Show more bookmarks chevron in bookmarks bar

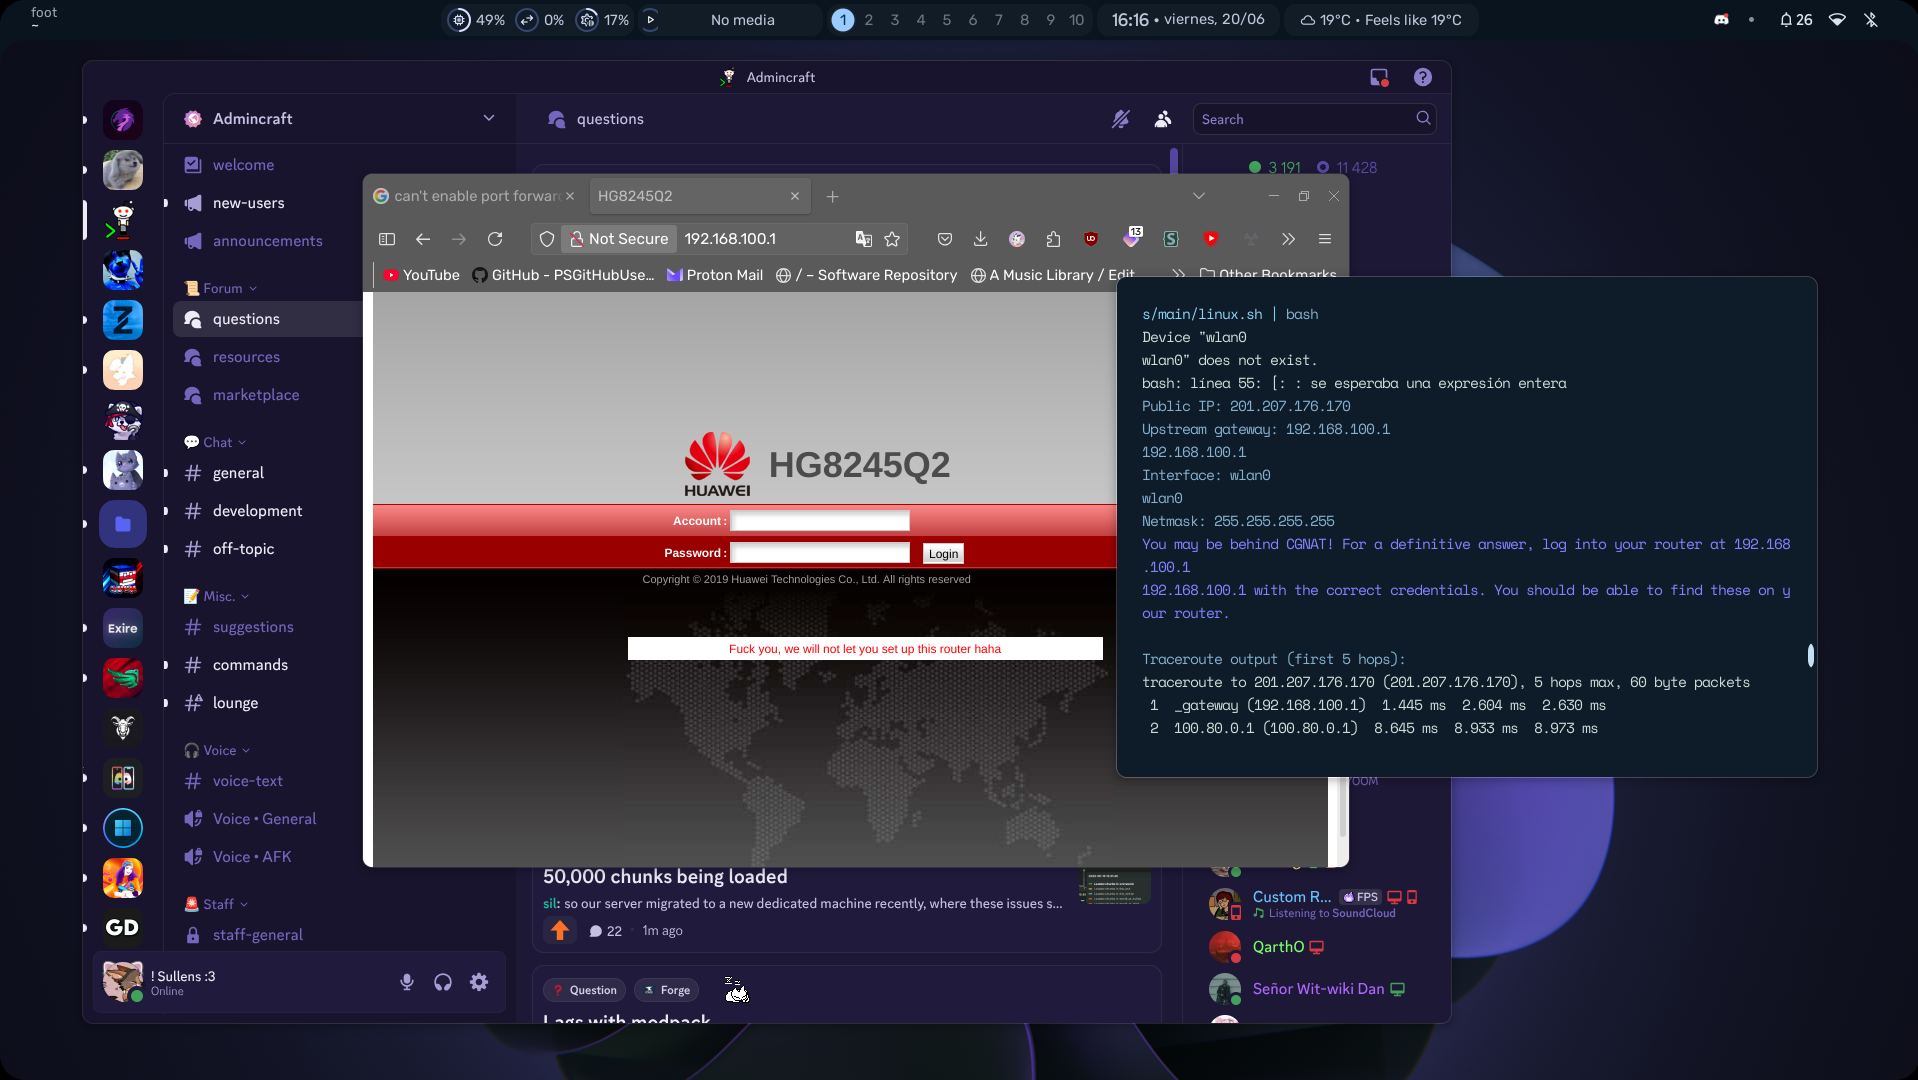click(1179, 274)
